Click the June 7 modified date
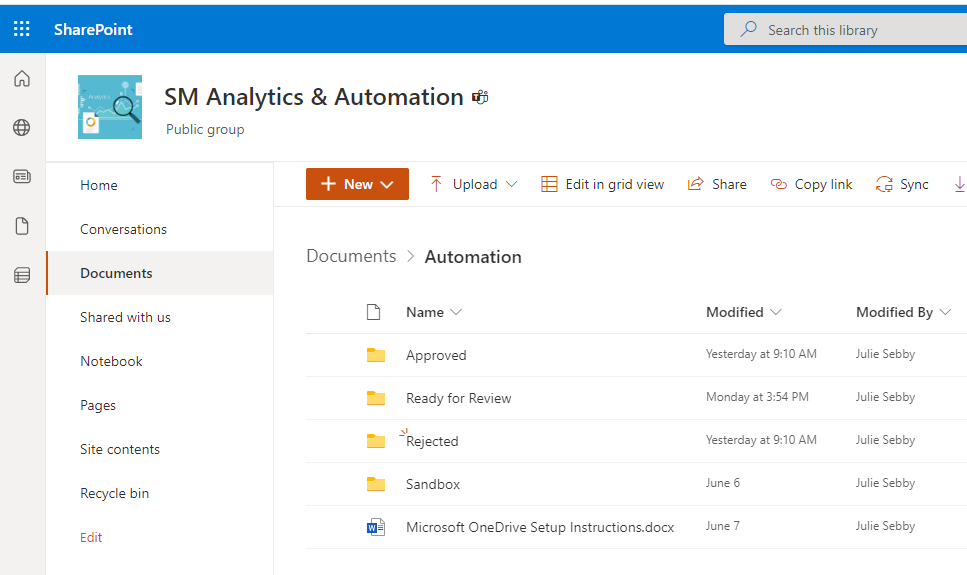The height and width of the screenshot is (575, 967). (x=723, y=526)
